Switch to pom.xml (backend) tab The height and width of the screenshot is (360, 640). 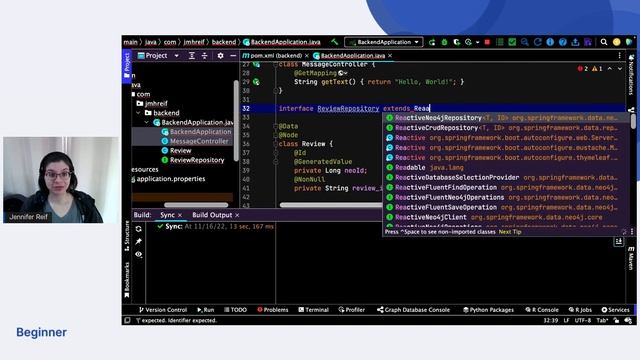(273, 56)
